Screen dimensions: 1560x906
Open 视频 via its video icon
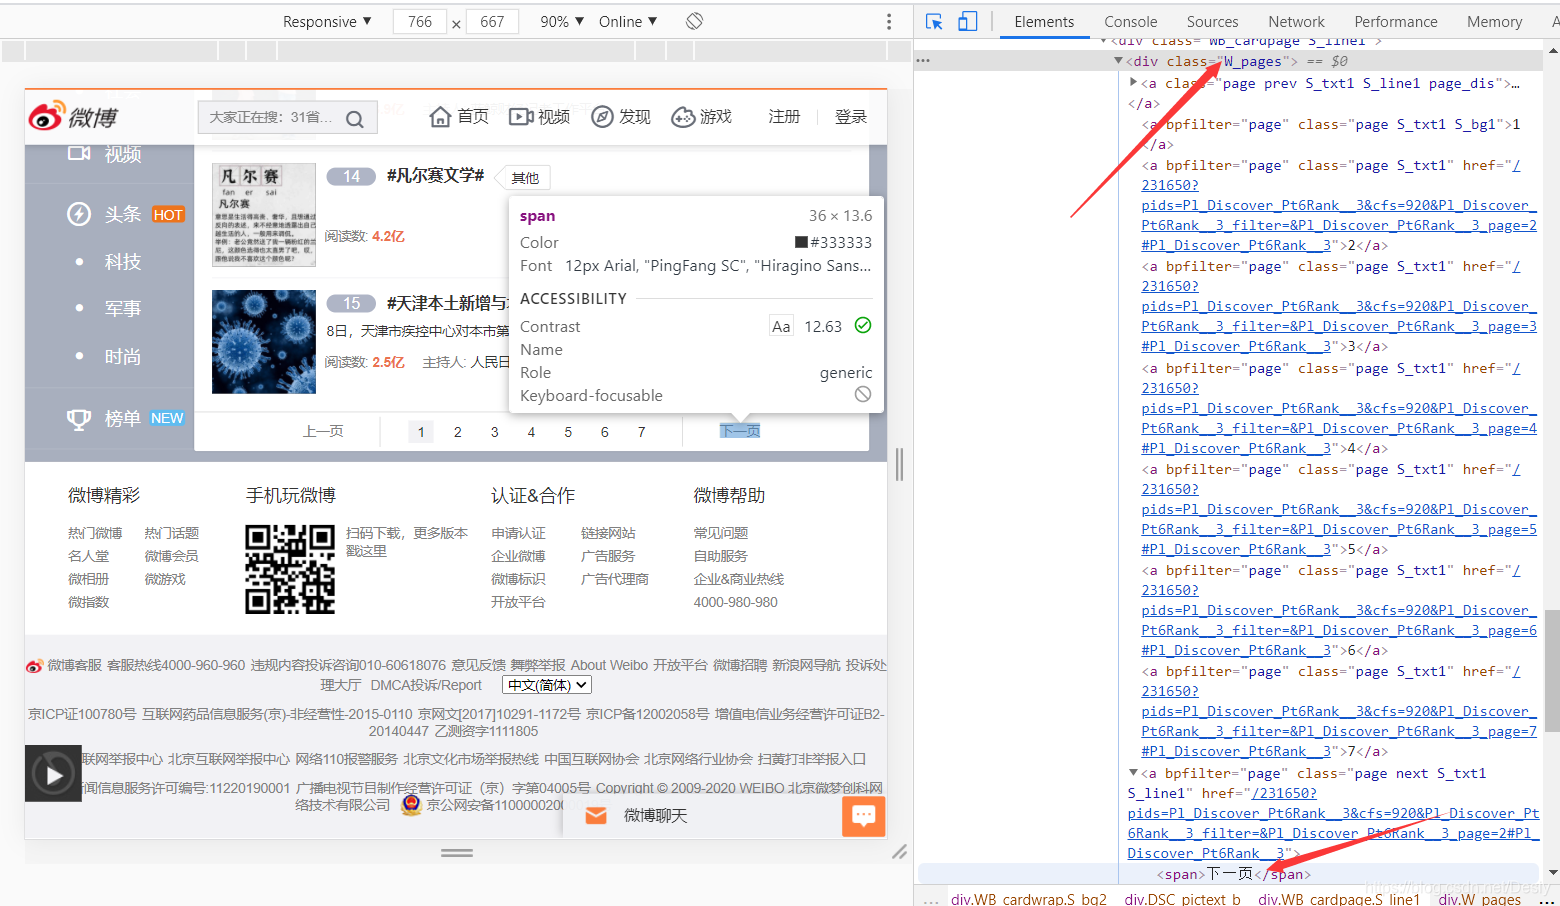coord(521,116)
